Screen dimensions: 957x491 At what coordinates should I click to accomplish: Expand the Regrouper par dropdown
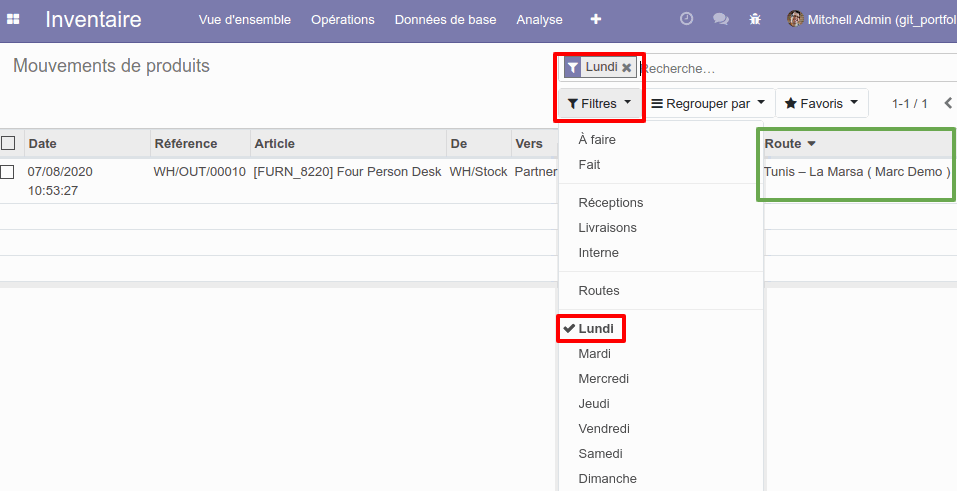[x=708, y=104]
